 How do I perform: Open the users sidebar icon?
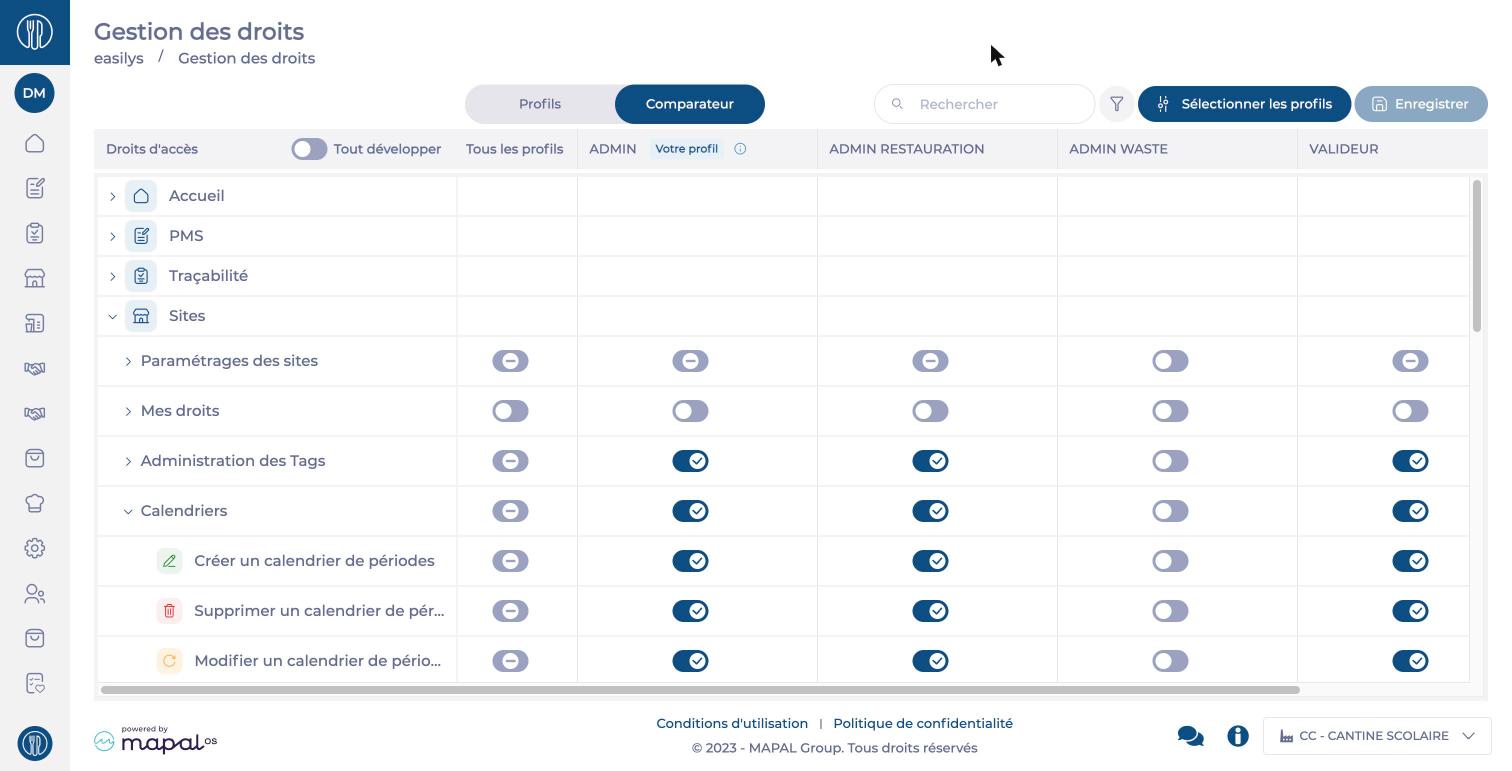point(35,594)
